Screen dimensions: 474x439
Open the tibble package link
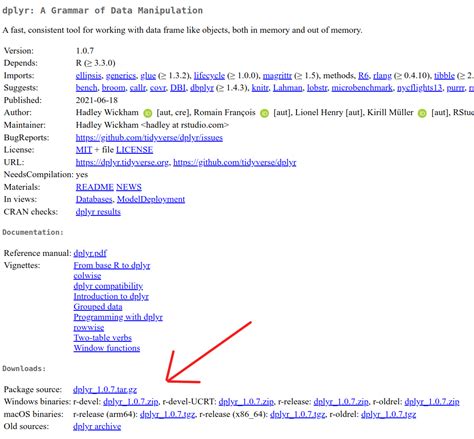click(x=444, y=76)
